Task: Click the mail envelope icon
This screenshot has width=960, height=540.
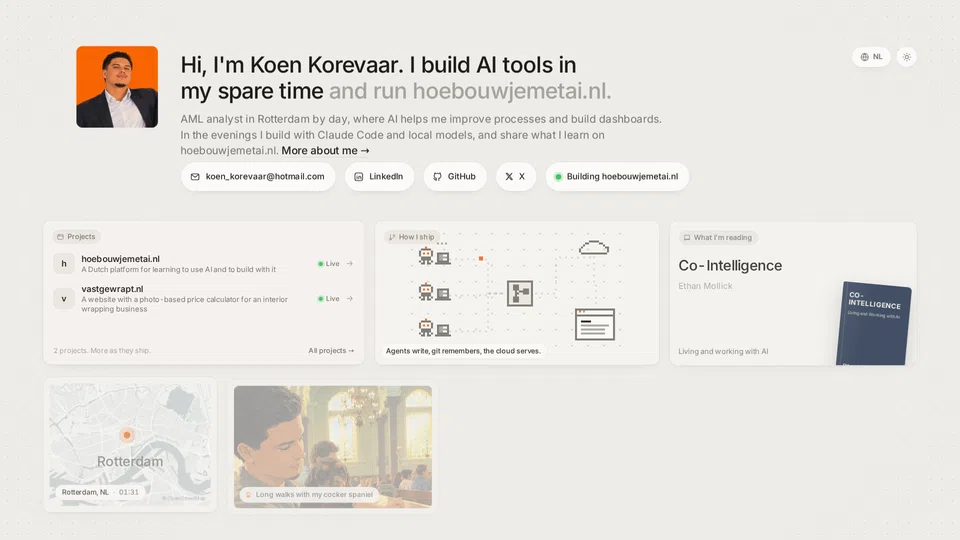Action: click(195, 176)
